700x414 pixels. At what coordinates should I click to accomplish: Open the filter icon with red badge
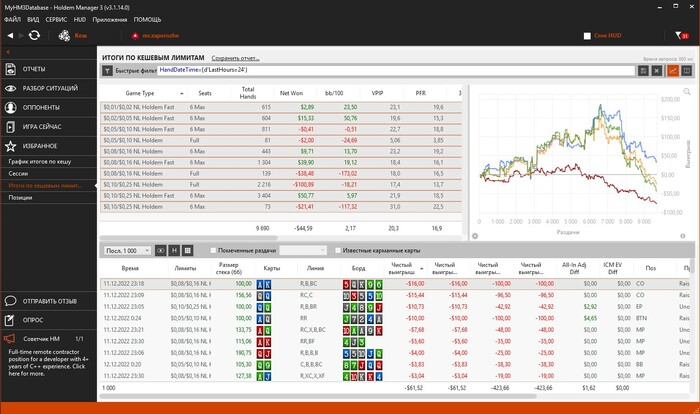point(682,35)
